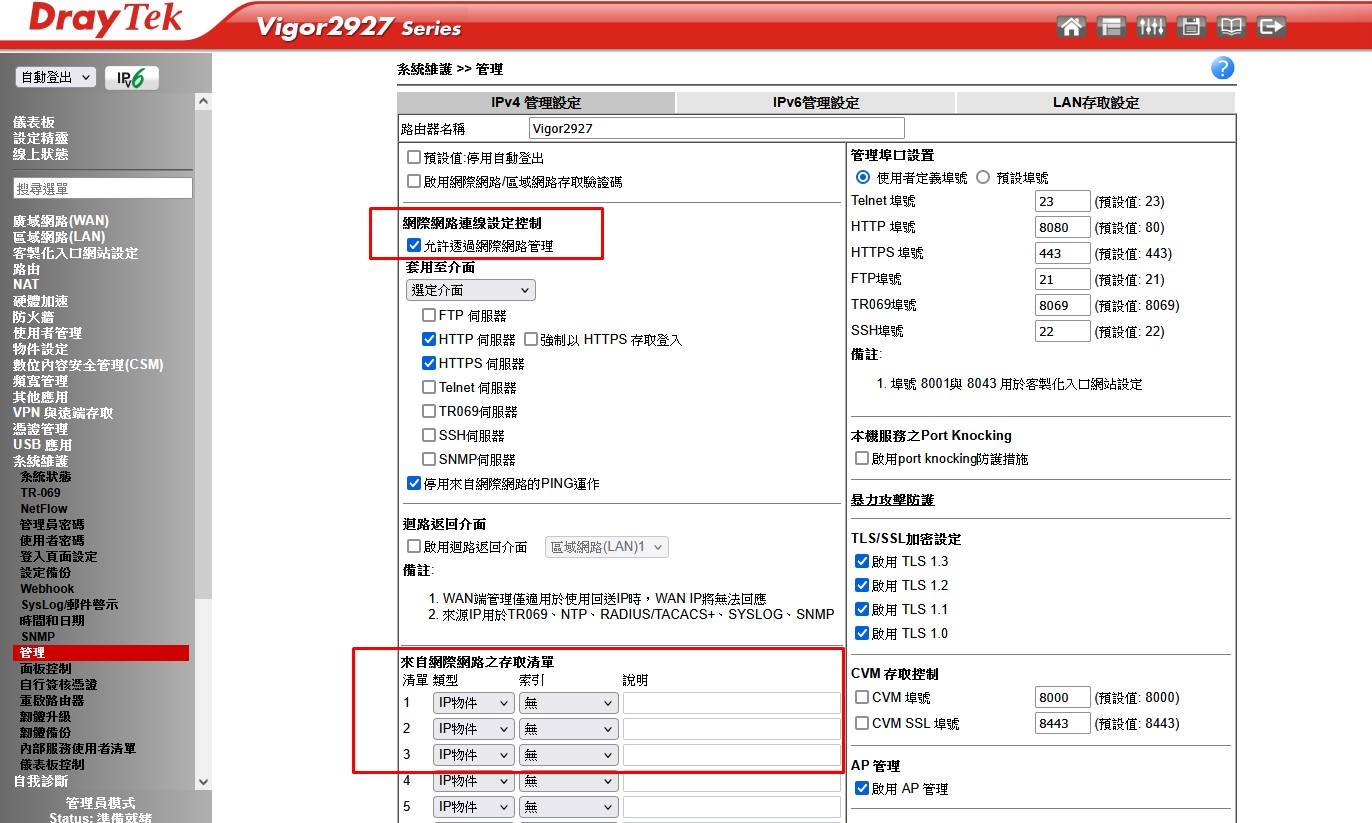This screenshot has width=1372, height=823.
Task: Switch to the IPv6管理設定 tab
Action: pyautogui.click(x=815, y=103)
